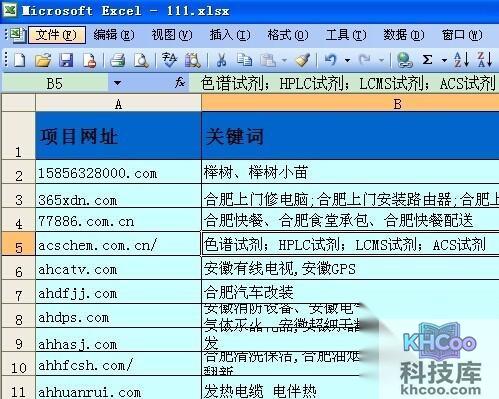
Task: Click the formula bar text 色谱试剂
Action: pyautogui.click(x=232, y=83)
